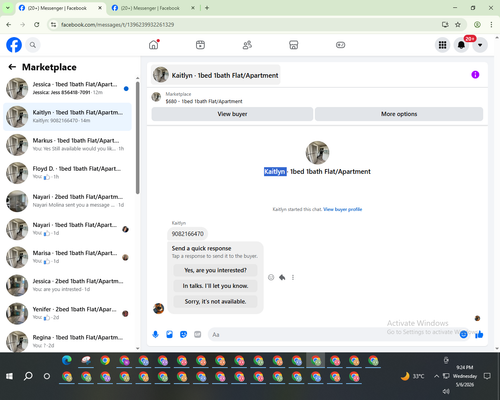
Task: Reload the page
Action: pos(37,24)
